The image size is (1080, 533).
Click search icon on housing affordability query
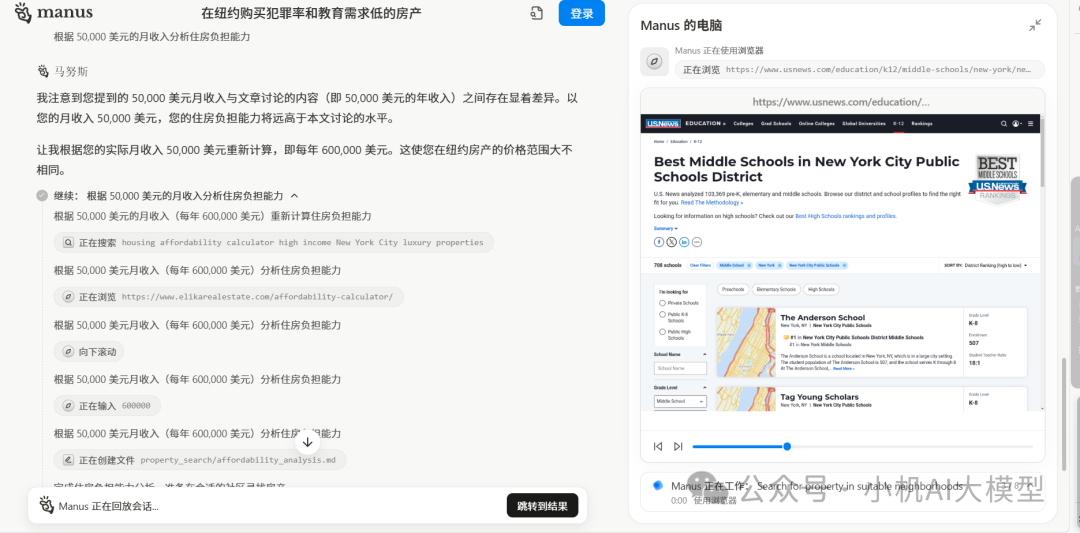click(68, 242)
